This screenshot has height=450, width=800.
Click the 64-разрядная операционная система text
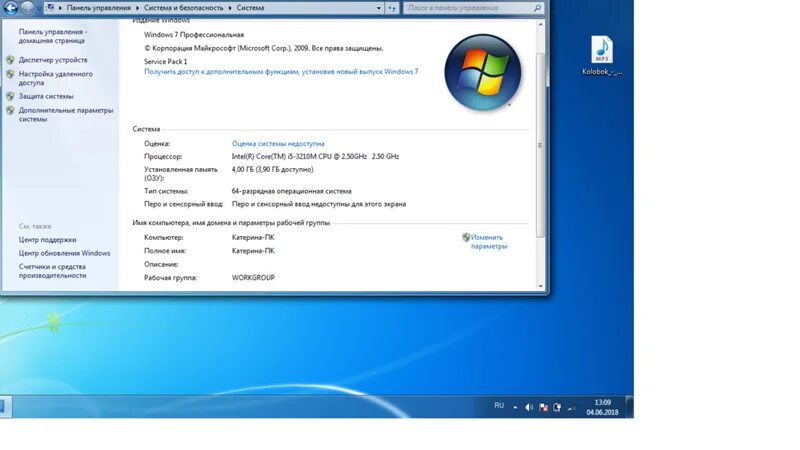tap(291, 191)
